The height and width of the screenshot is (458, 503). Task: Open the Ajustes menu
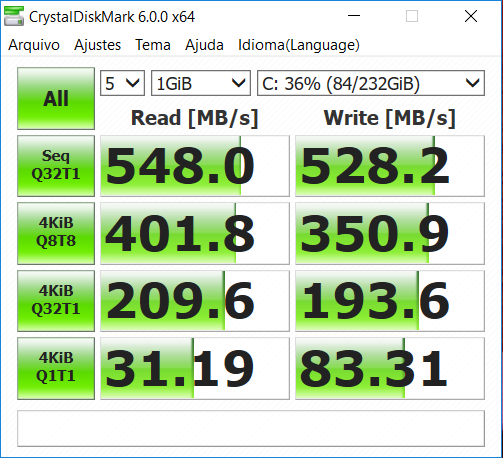[98, 45]
